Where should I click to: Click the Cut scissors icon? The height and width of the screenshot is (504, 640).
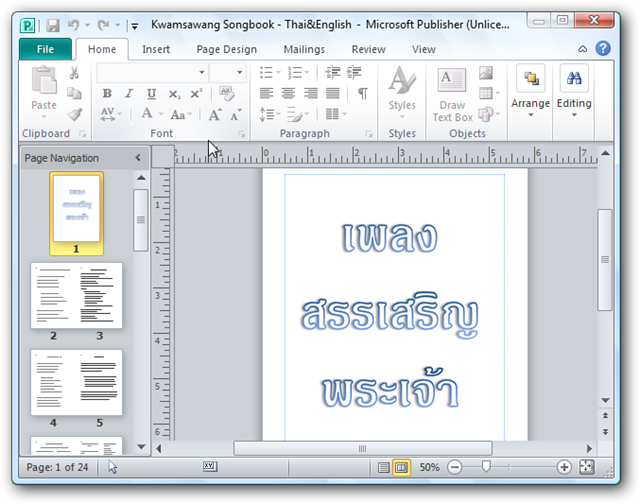point(74,73)
